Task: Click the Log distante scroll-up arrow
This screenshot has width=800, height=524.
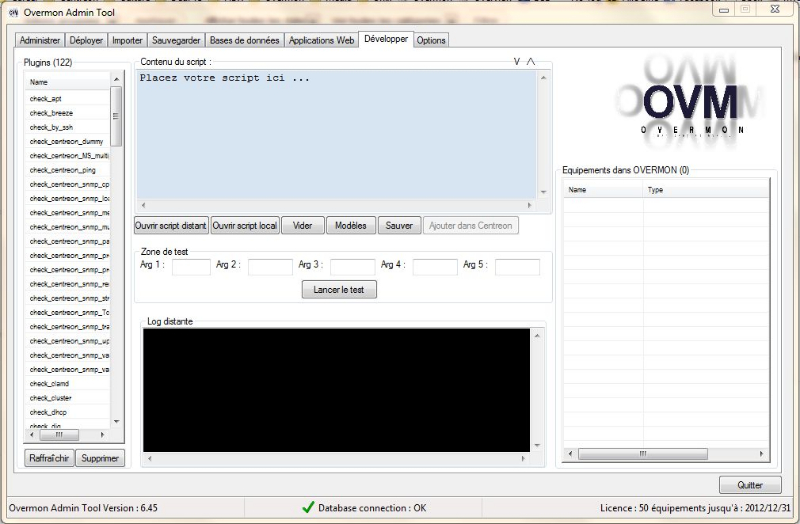Action: (x=537, y=335)
